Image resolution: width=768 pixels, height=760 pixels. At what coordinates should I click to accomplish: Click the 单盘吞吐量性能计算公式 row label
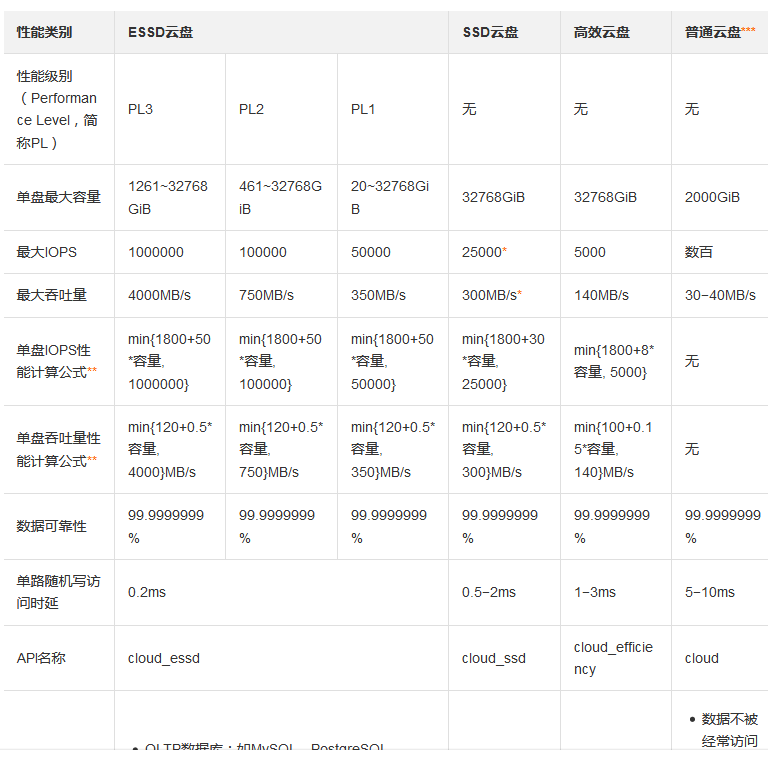[58, 450]
